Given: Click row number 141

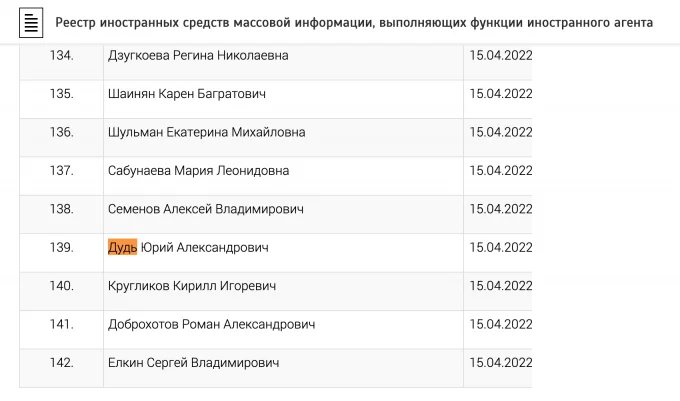Looking at the screenshot, I should pyautogui.click(x=62, y=324).
